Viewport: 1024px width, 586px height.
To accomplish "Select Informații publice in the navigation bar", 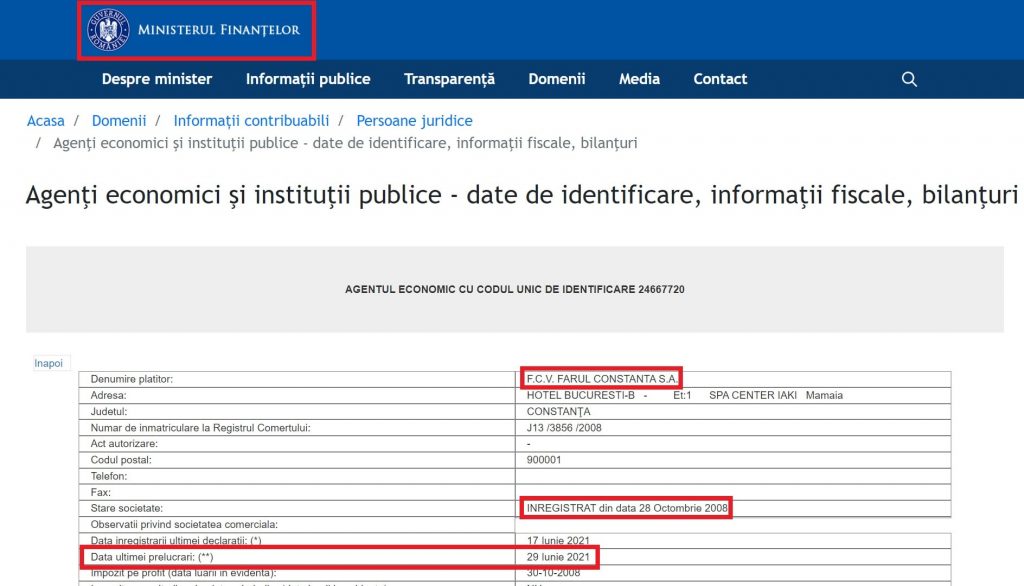I will coord(308,79).
